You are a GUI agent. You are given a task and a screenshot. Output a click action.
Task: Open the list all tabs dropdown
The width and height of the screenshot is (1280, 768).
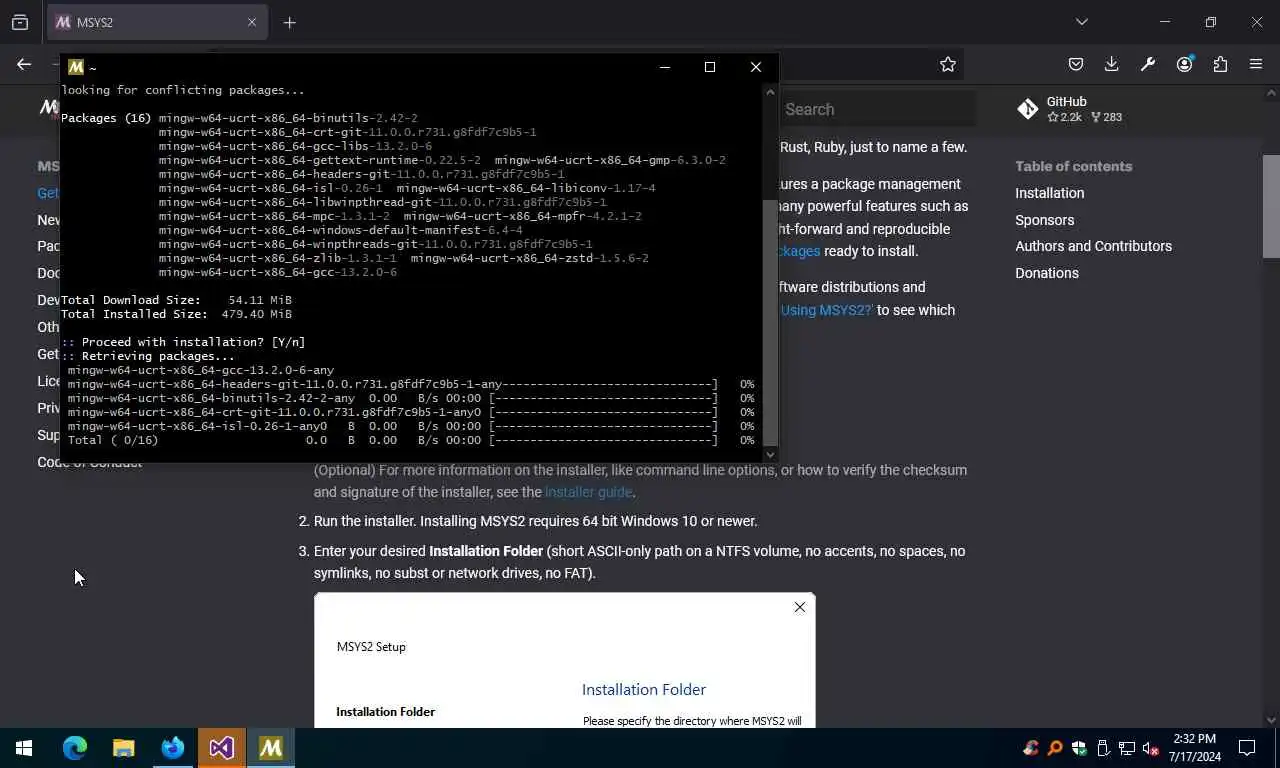(x=1081, y=22)
